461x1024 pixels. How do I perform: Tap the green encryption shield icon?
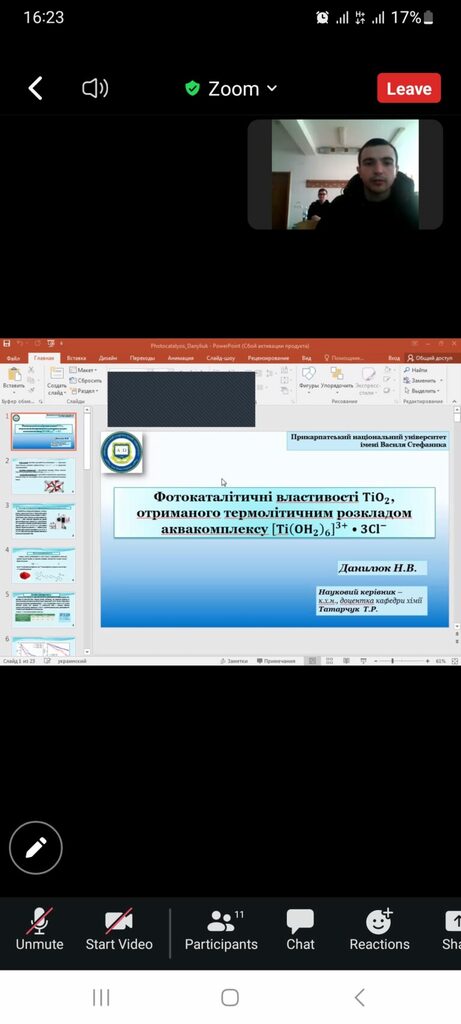click(192, 88)
